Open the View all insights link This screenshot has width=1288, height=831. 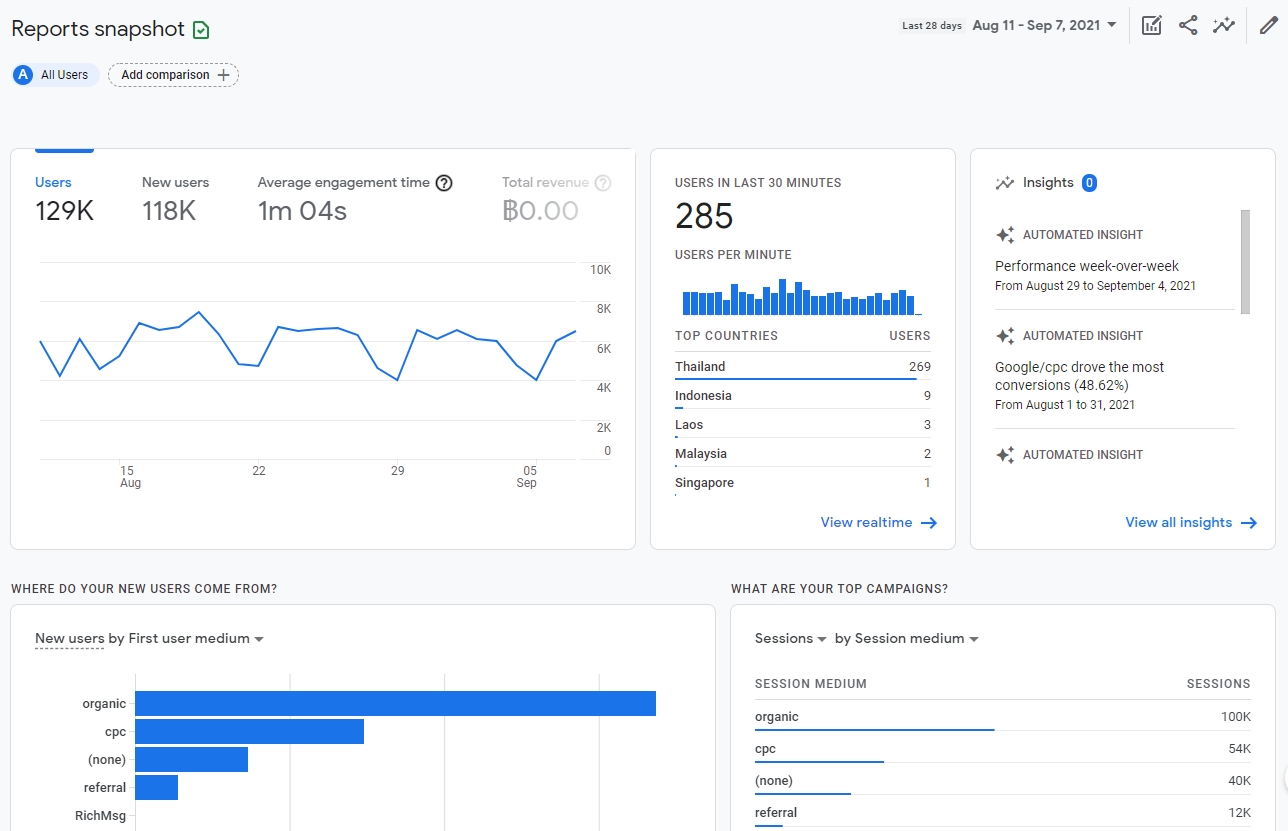click(x=1190, y=522)
